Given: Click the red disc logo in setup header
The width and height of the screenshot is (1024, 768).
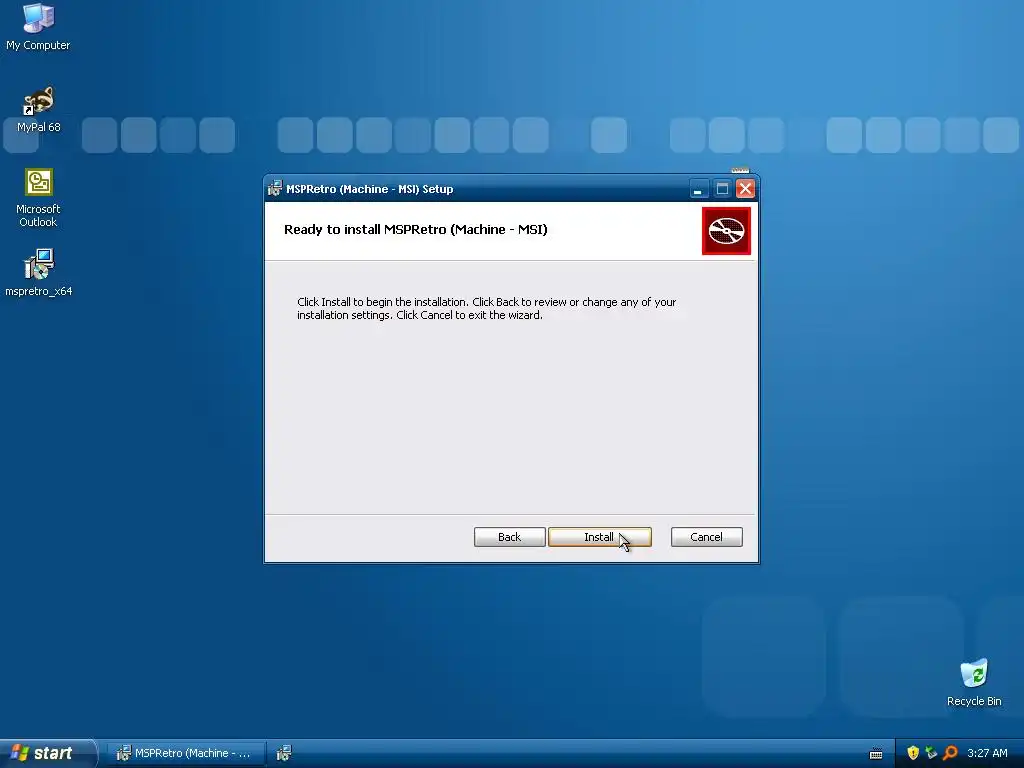Looking at the screenshot, I should point(726,231).
